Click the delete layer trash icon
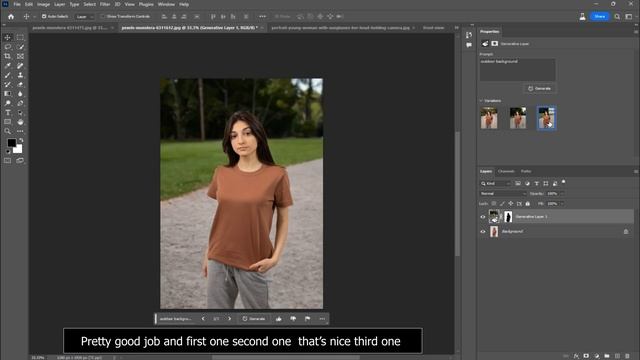640x360 pixels. [627, 356]
